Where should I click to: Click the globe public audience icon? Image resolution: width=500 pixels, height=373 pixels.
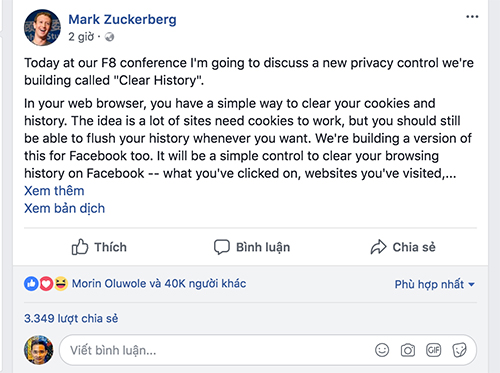(109, 37)
